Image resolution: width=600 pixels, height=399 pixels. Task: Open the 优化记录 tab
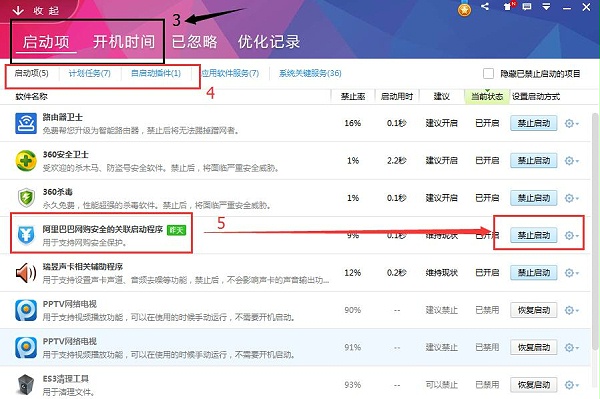pos(269,42)
